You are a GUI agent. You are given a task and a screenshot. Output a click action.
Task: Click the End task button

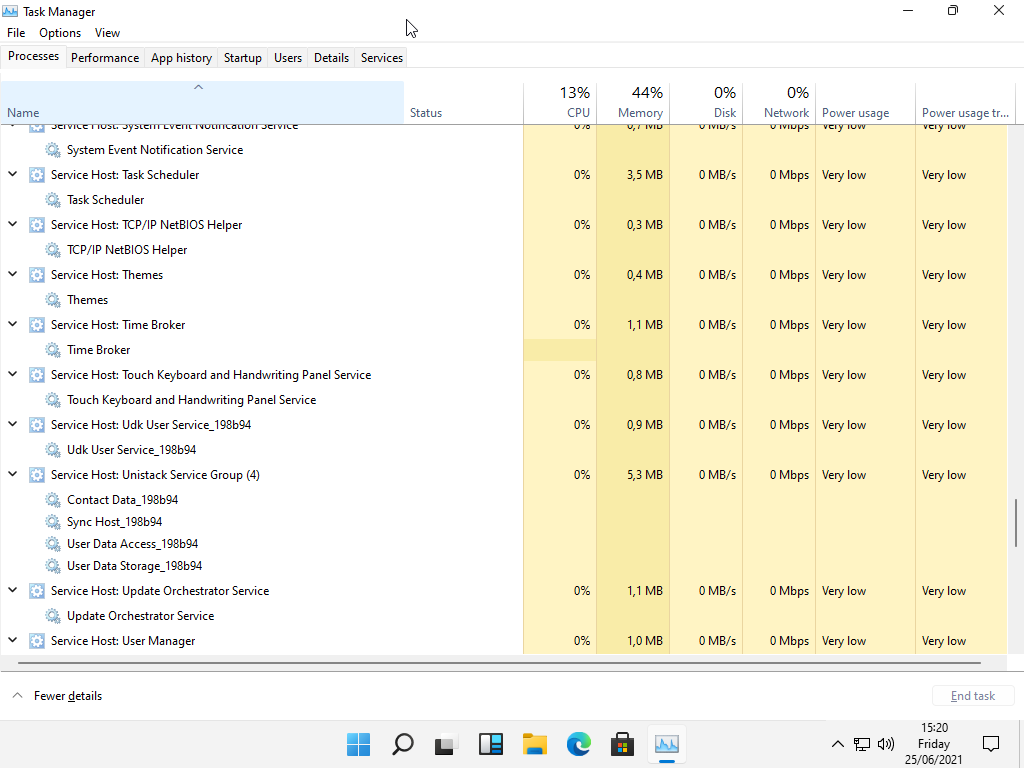973,696
